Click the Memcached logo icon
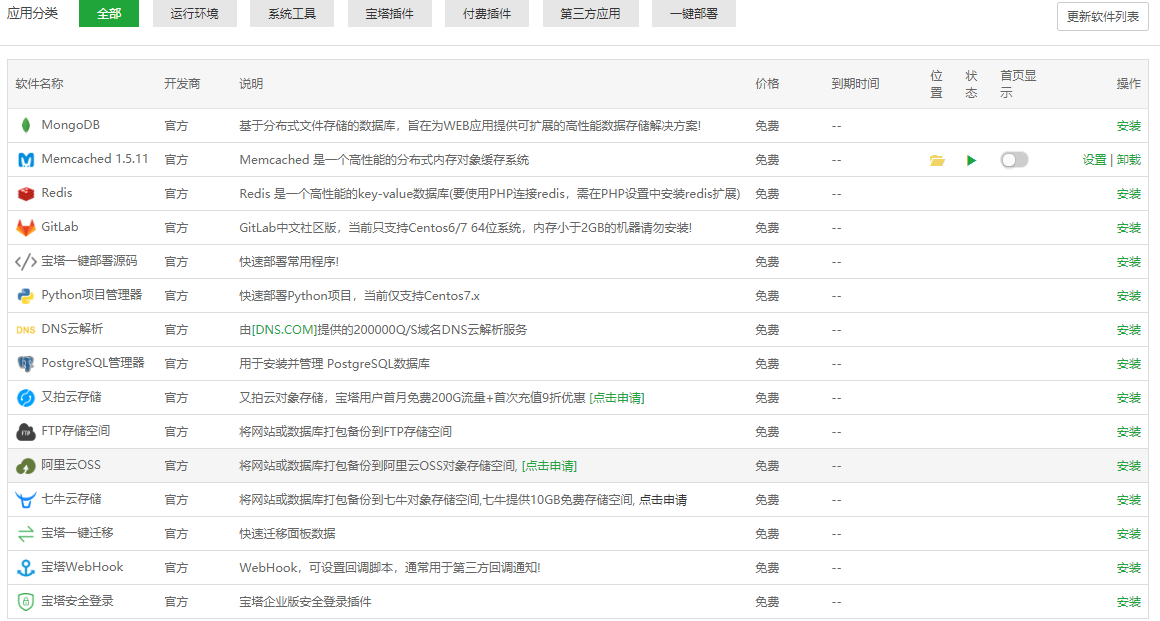1160x621 pixels. tap(26, 159)
